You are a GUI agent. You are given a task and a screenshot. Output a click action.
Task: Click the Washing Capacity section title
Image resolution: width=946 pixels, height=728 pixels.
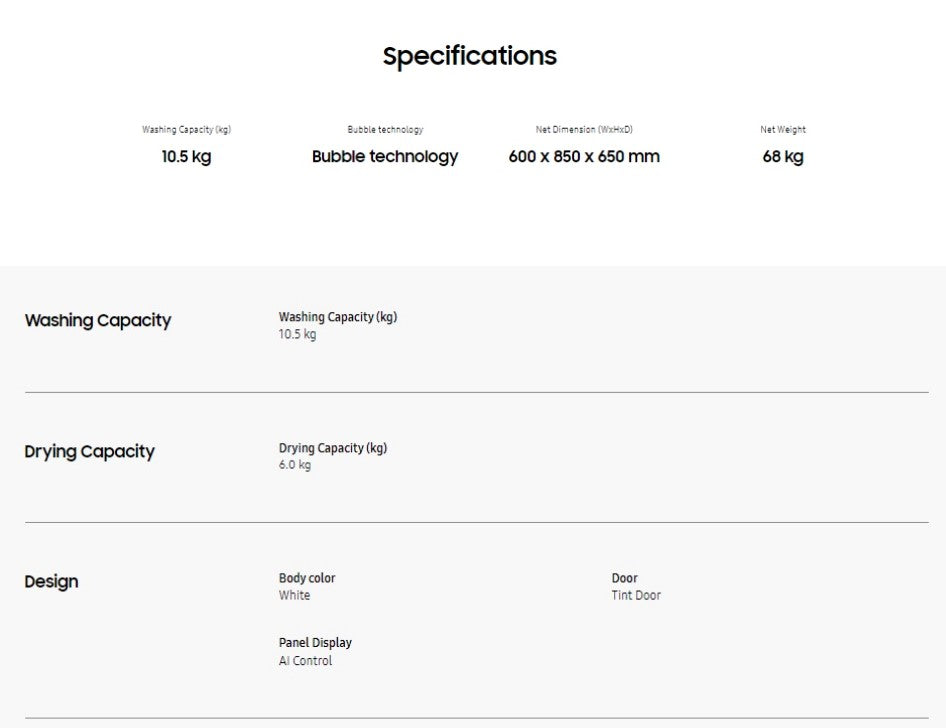98,321
